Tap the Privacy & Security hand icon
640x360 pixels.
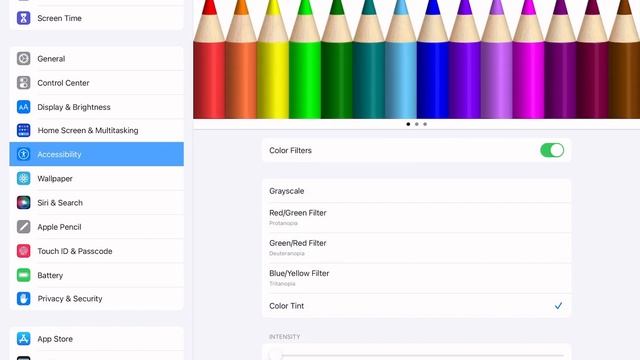point(23,298)
